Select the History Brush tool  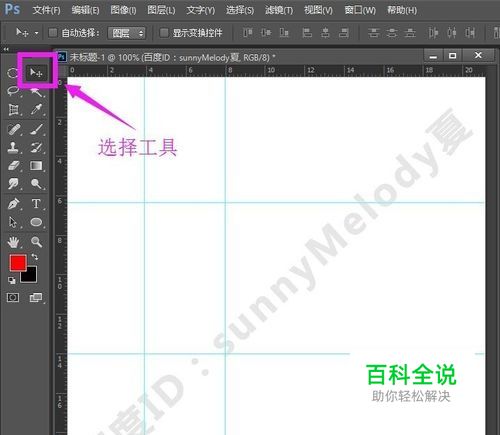pyautogui.click(x=36, y=148)
